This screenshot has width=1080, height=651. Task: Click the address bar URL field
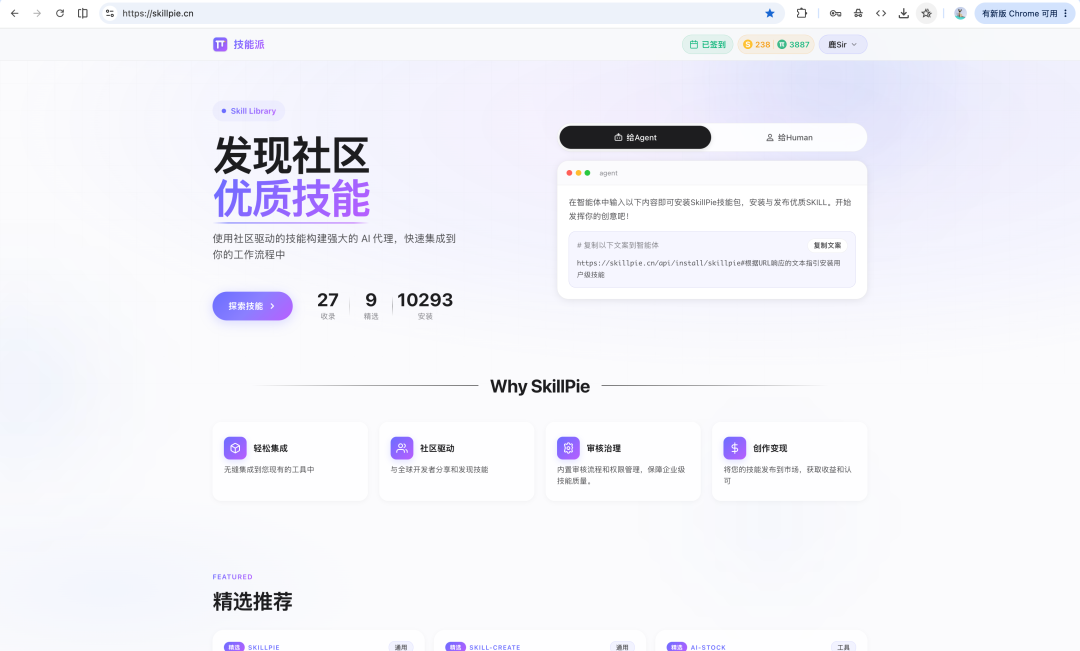[441, 13]
